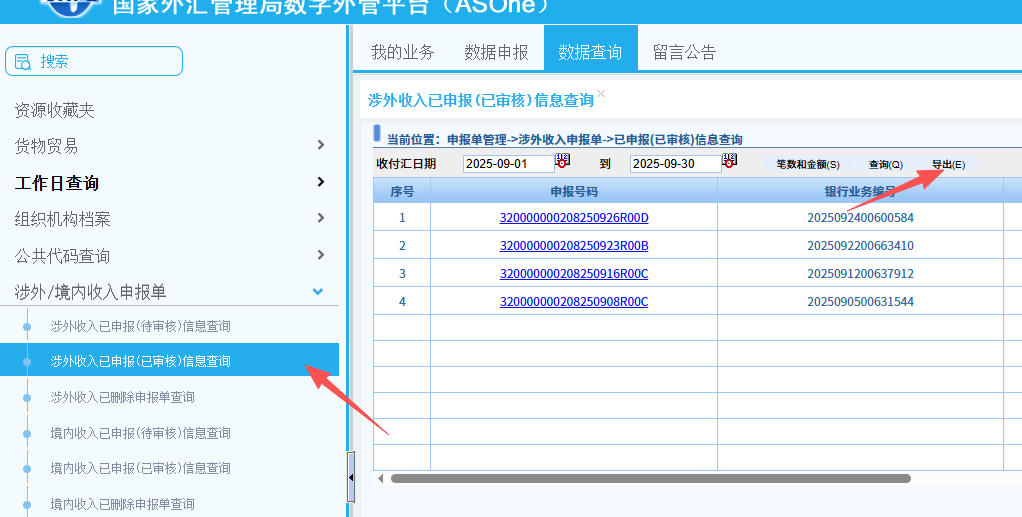Viewport: 1022px width, 517px height.
Task: Open the 留言公告 tab
Action: 684,52
